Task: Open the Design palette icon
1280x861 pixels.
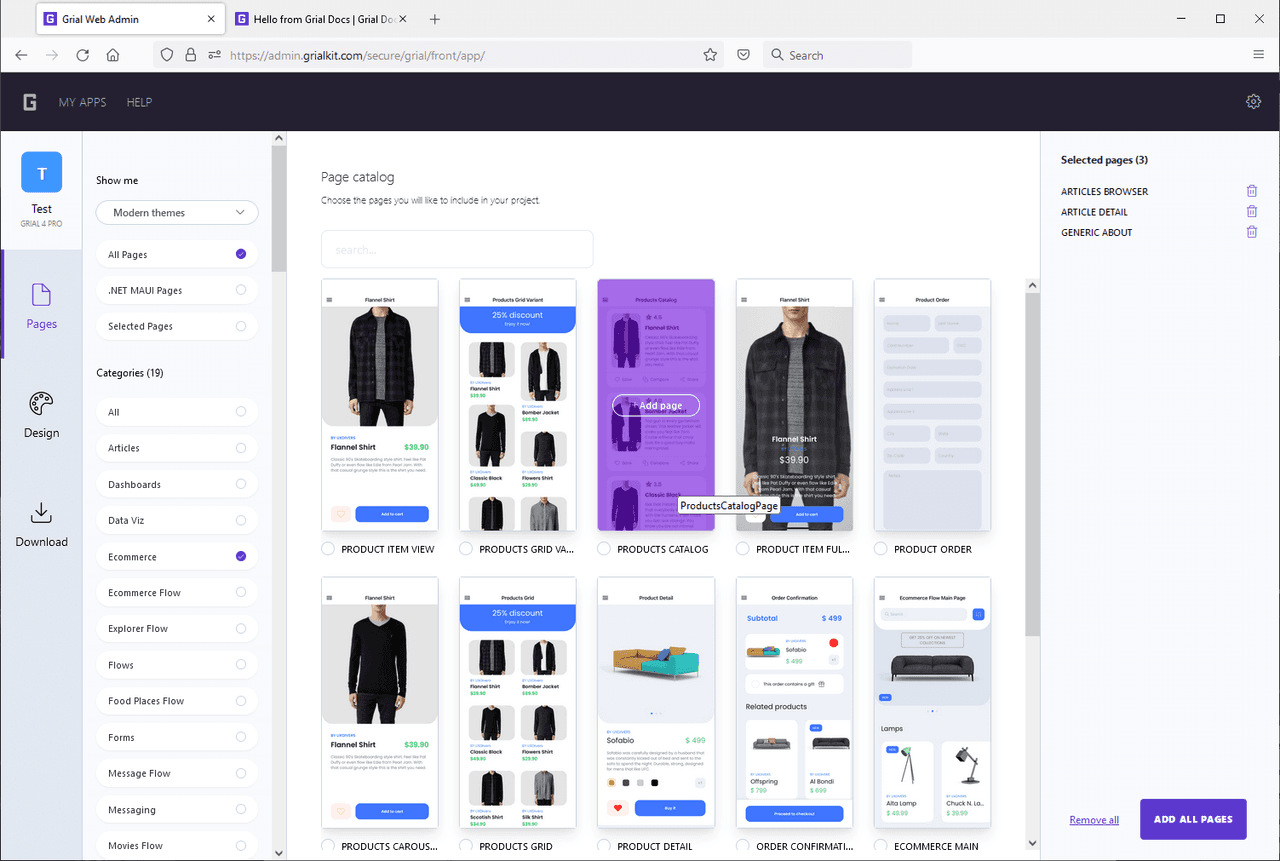Action: (x=41, y=404)
